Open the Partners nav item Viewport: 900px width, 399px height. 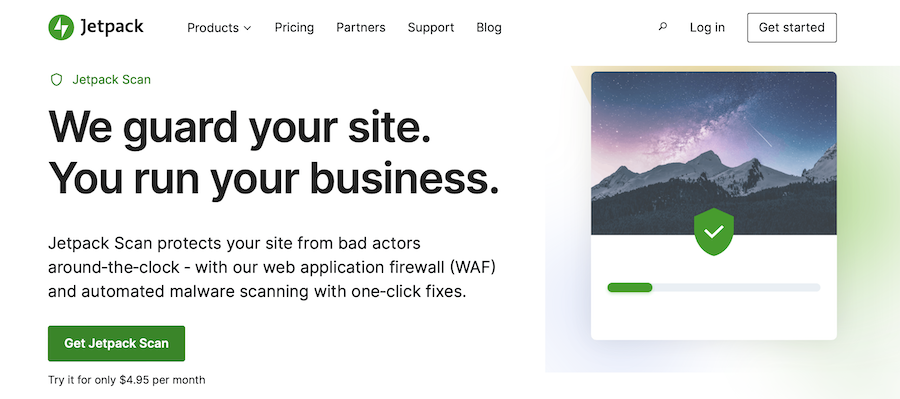click(x=360, y=28)
